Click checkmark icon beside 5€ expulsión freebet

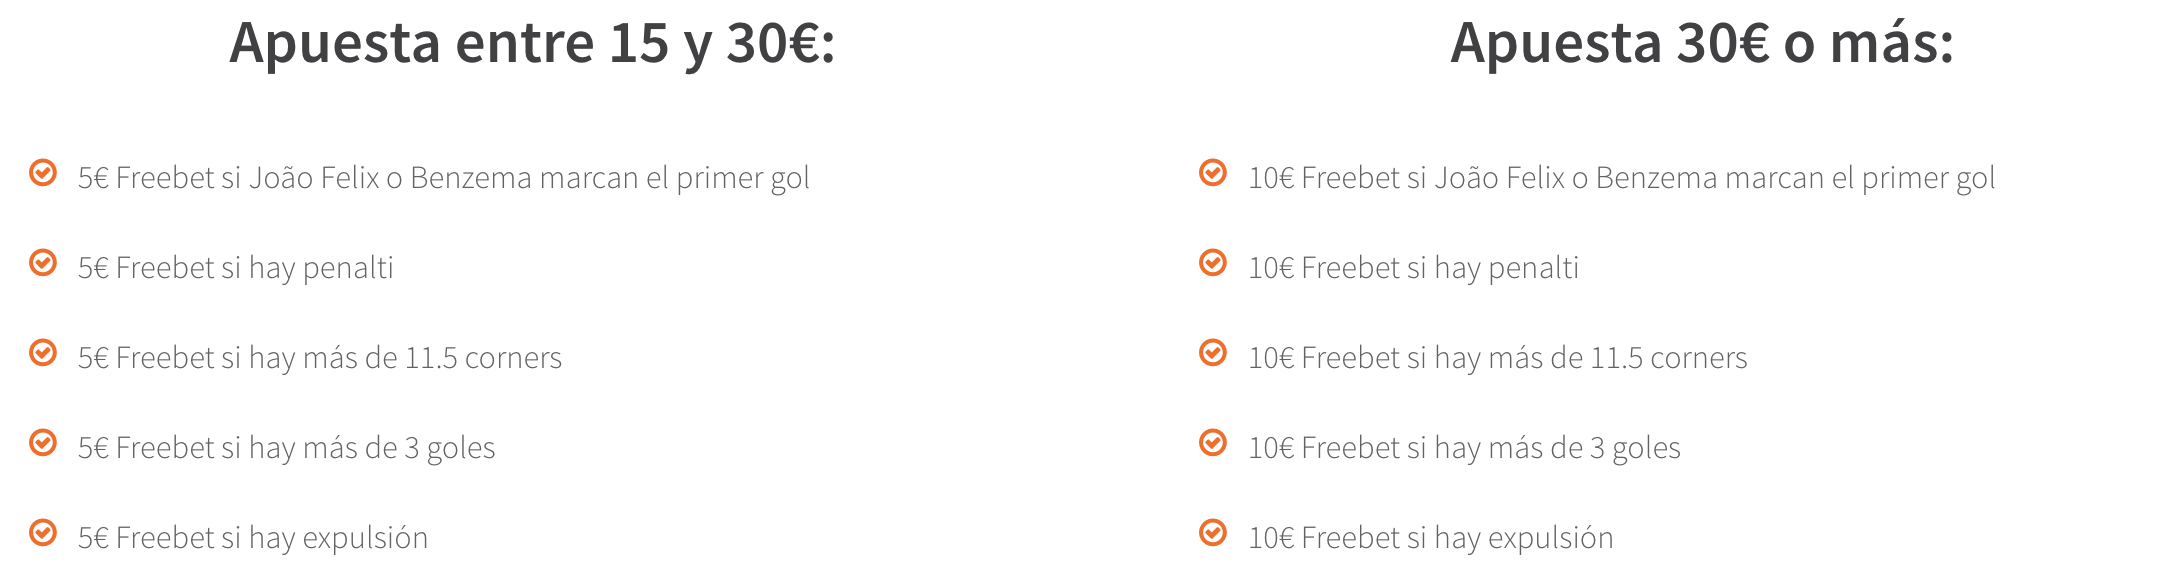click(x=43, y=533)
